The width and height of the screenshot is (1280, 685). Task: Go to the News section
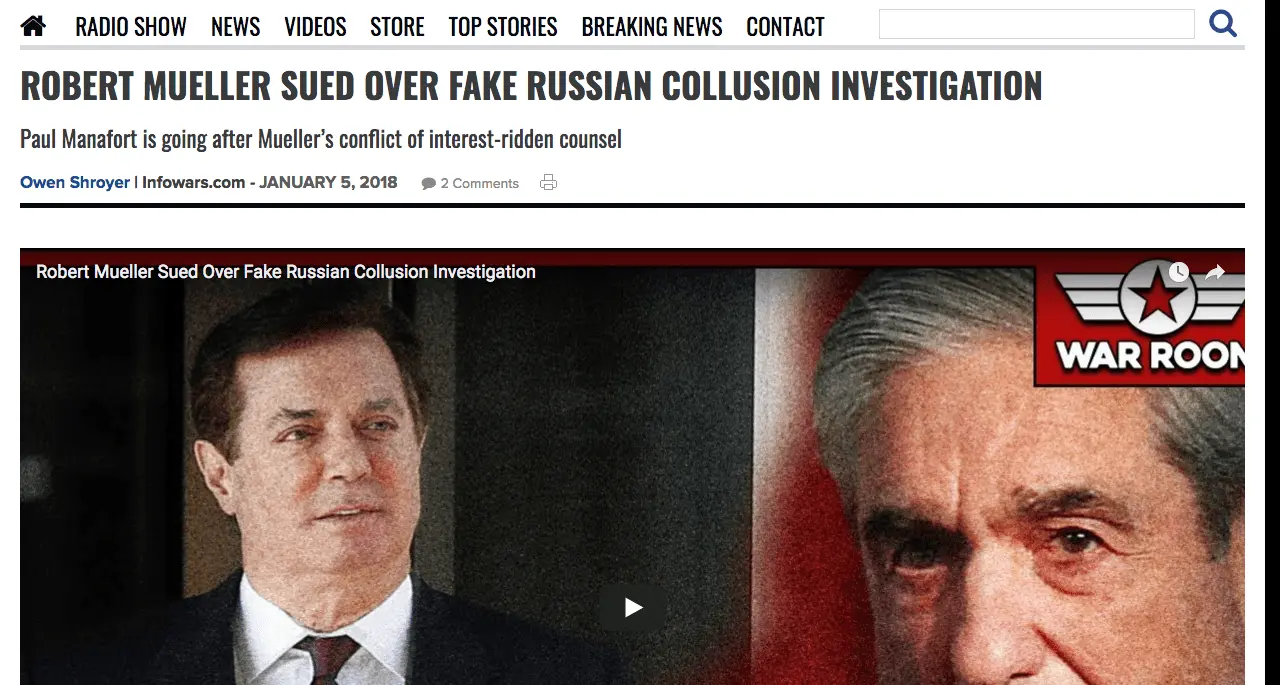click(235, 27)
